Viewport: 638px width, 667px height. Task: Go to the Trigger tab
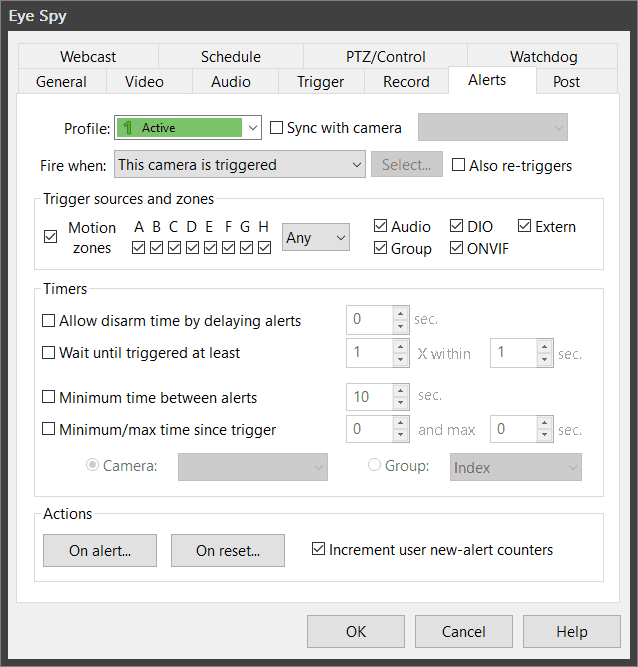point(321,81)
